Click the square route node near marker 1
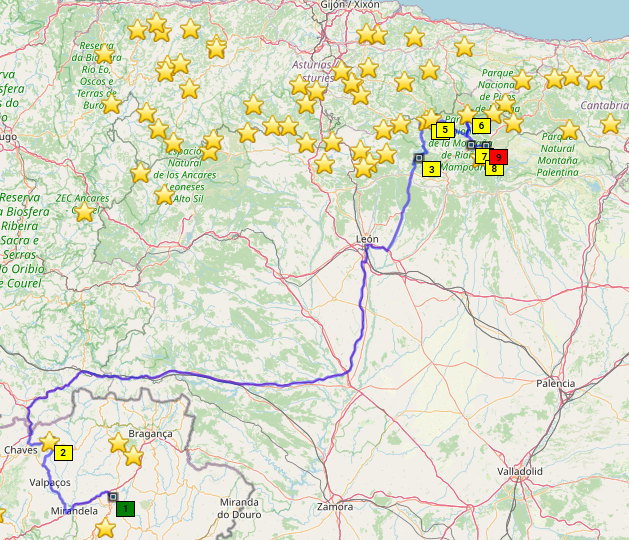 (x=112, y=496)
